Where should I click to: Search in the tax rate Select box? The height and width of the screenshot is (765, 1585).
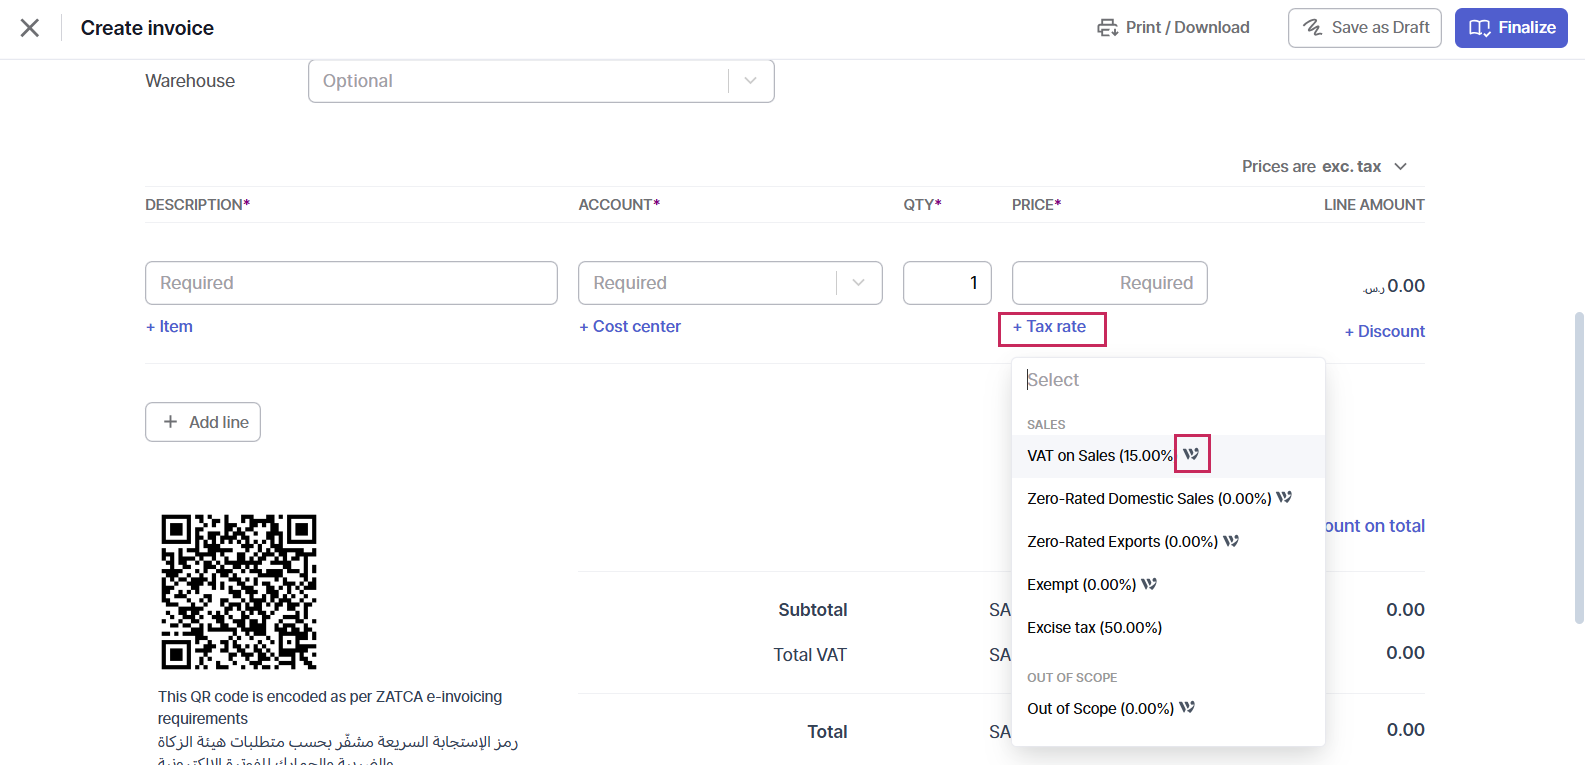(1168, 380)
